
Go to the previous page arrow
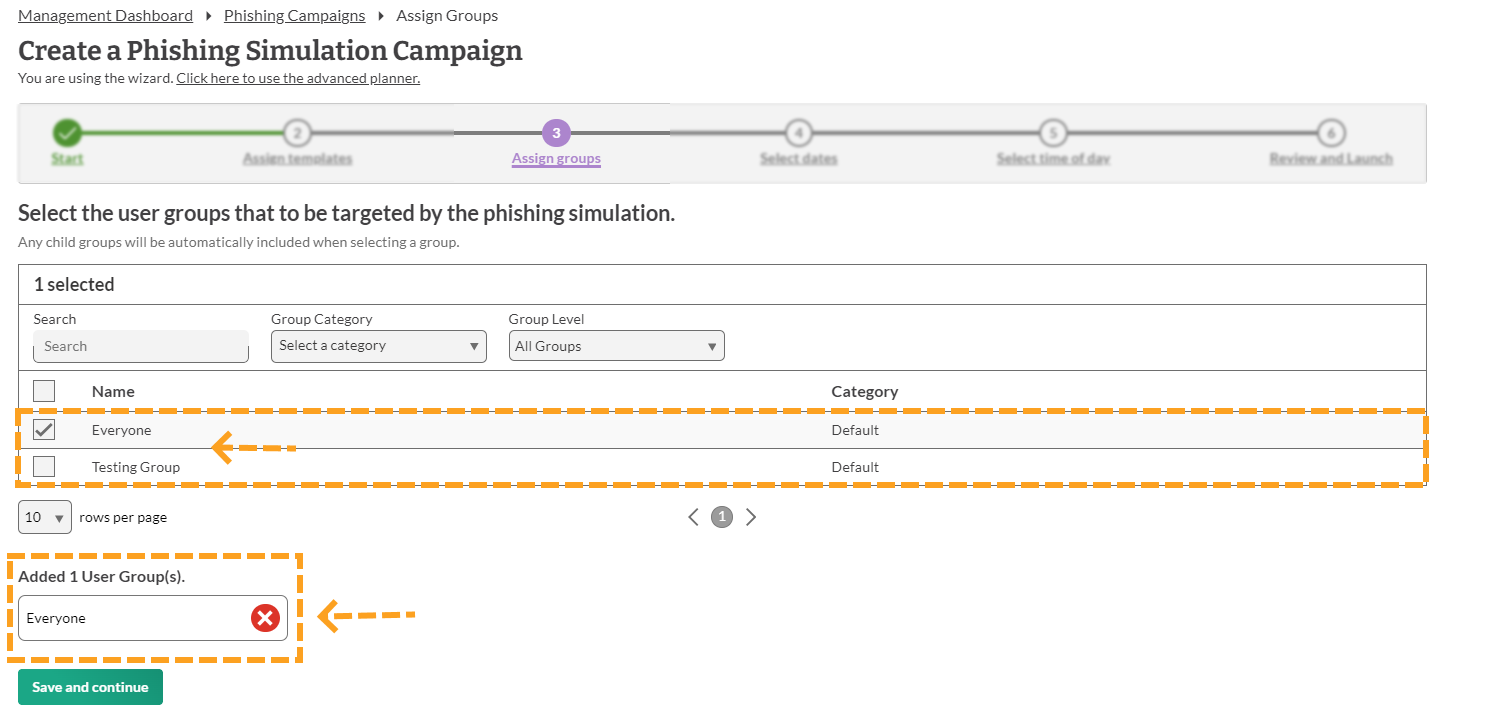click(693, 517)
